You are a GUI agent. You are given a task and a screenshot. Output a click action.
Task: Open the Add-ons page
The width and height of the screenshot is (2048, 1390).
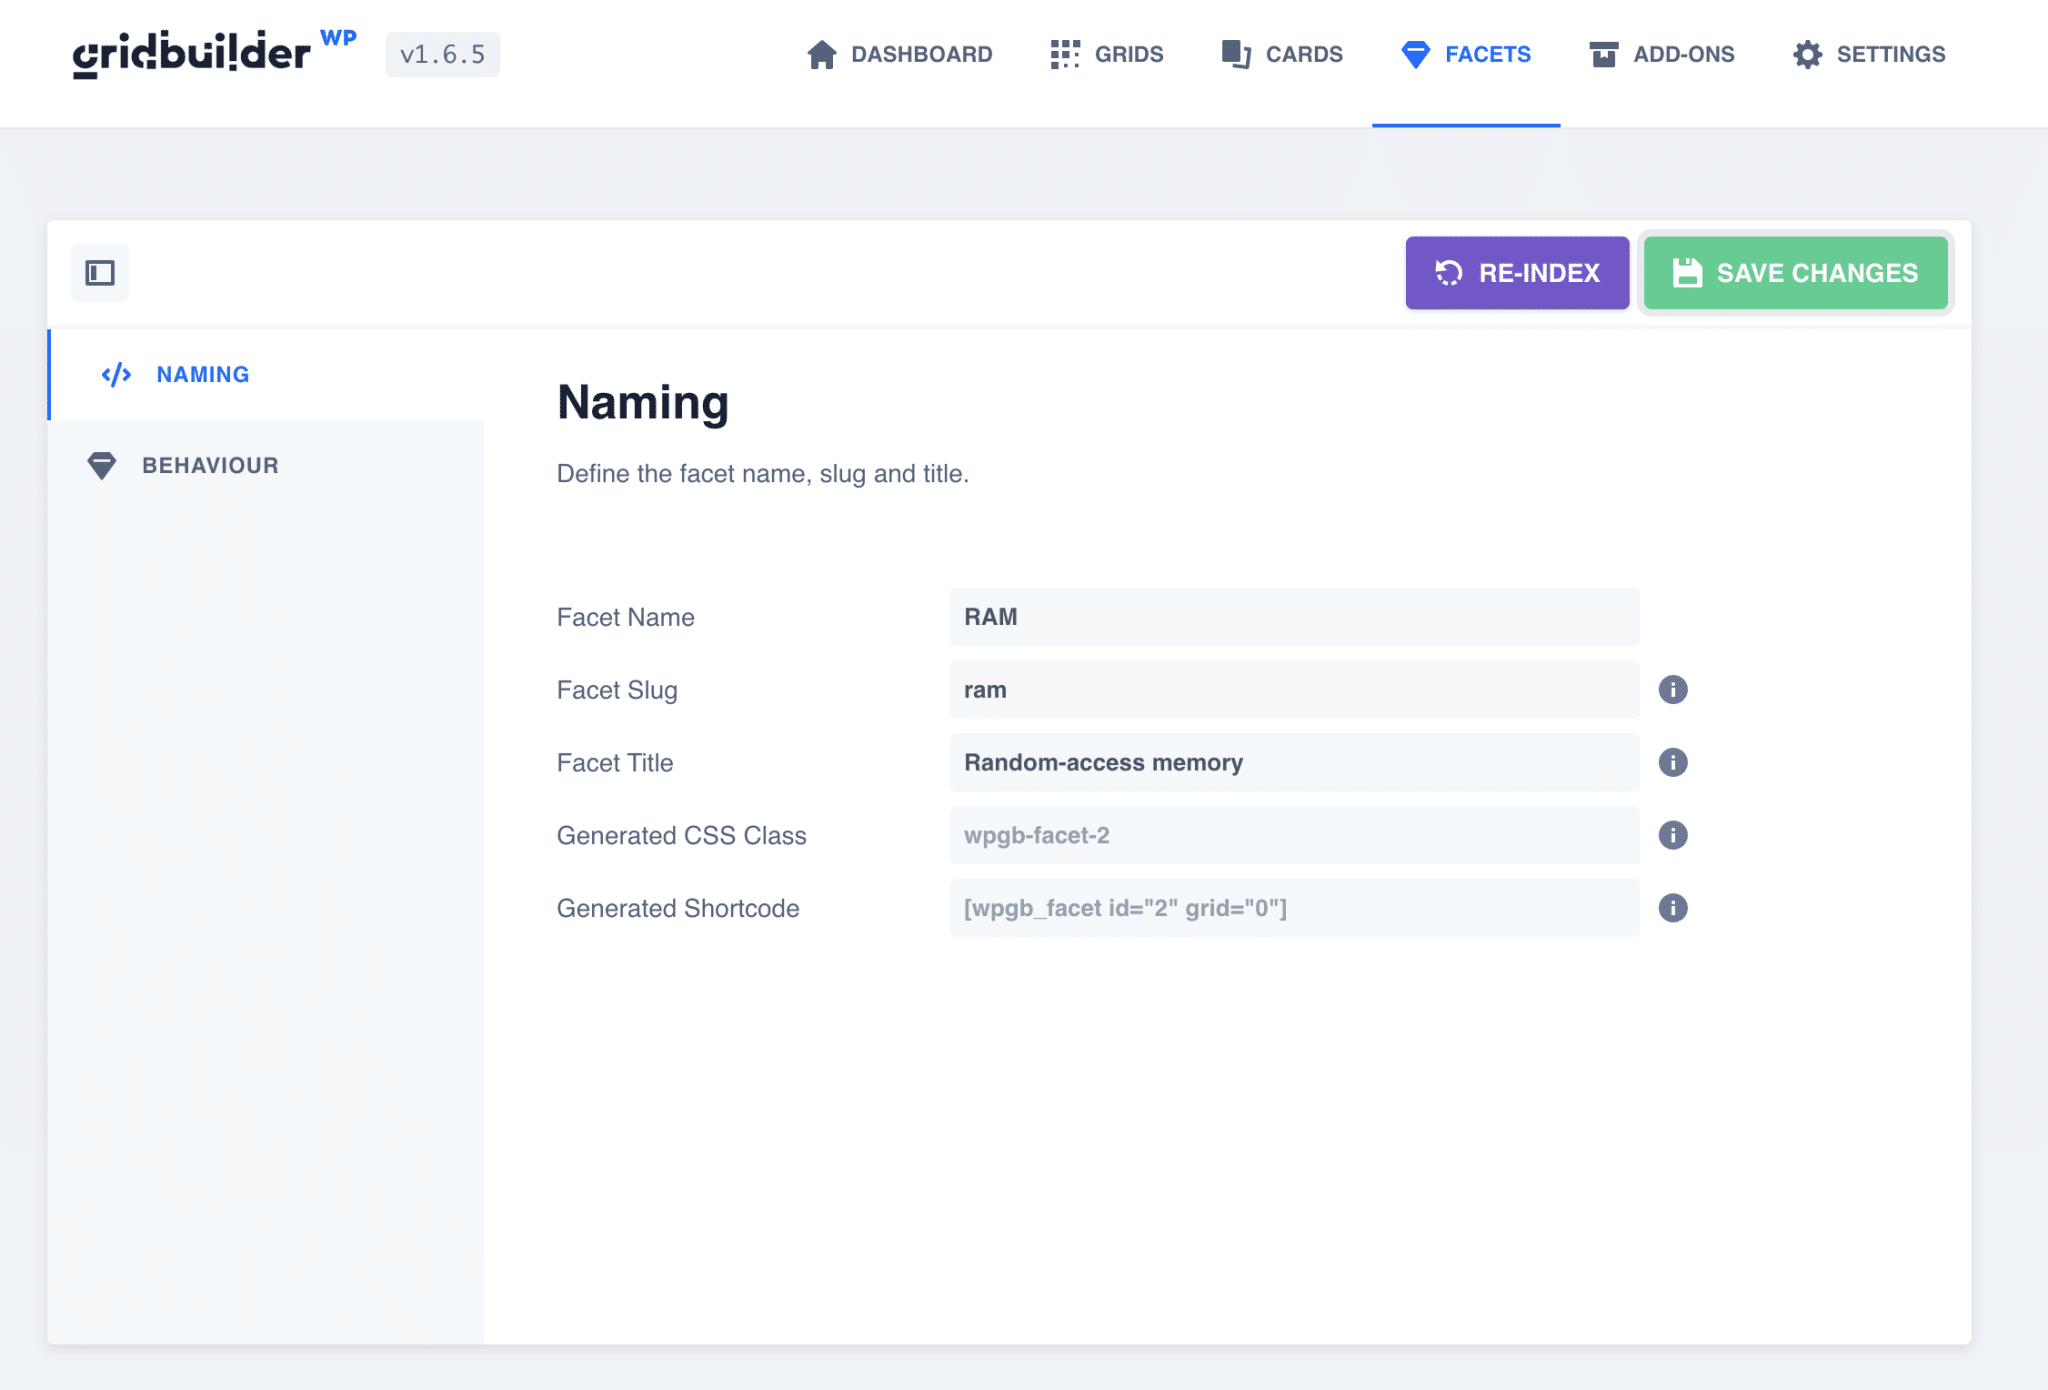coord(1662,54)
